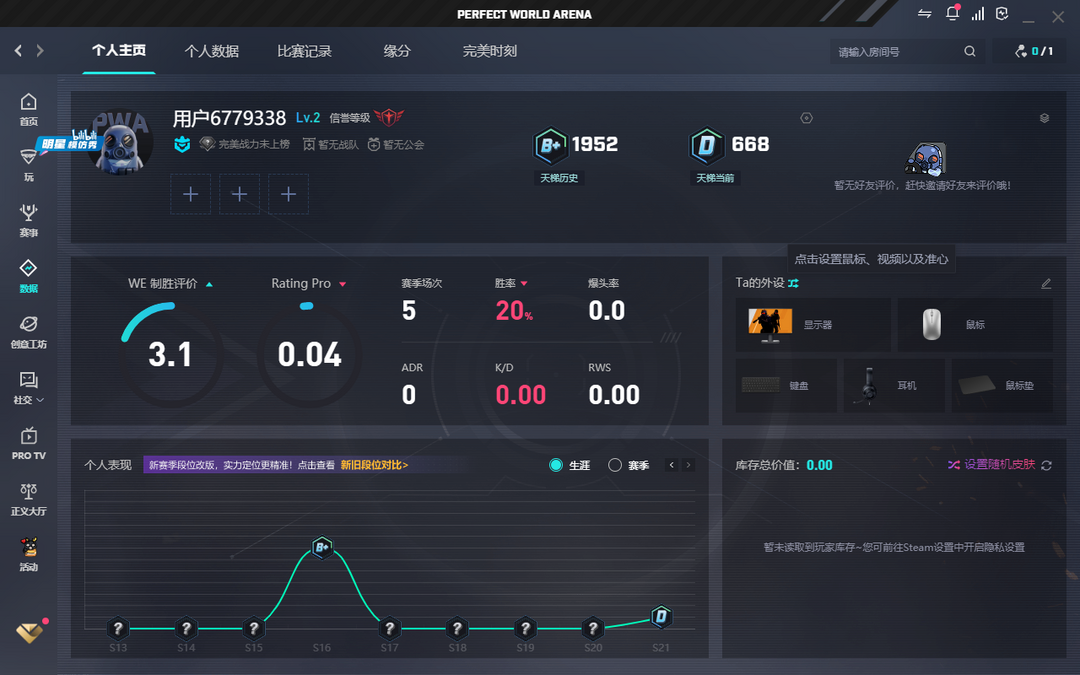Click the red 信誉等级 wings badge
Viewport: 1080px width, 675px height.
tap(389, 117)
